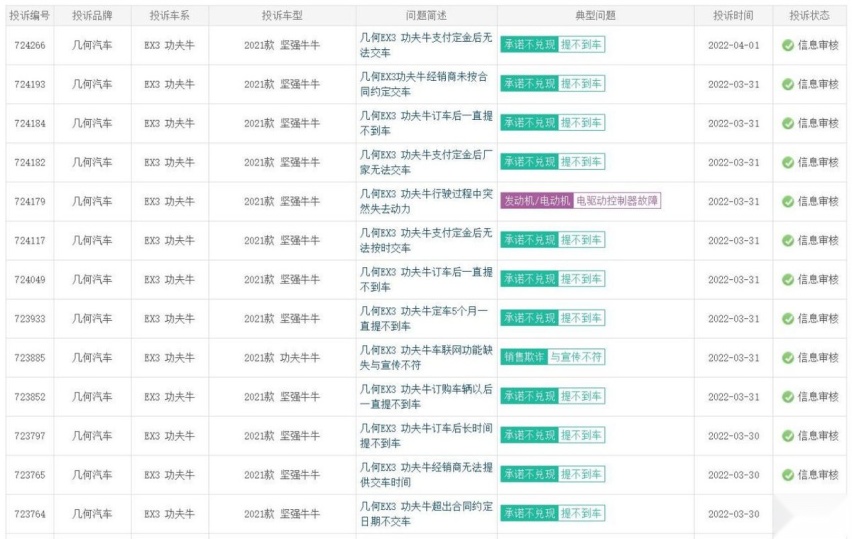Image resolution: width=852 pixels, height=539 pixels.
Task: Click green check icon in row 723797
Action: point(788,436)
